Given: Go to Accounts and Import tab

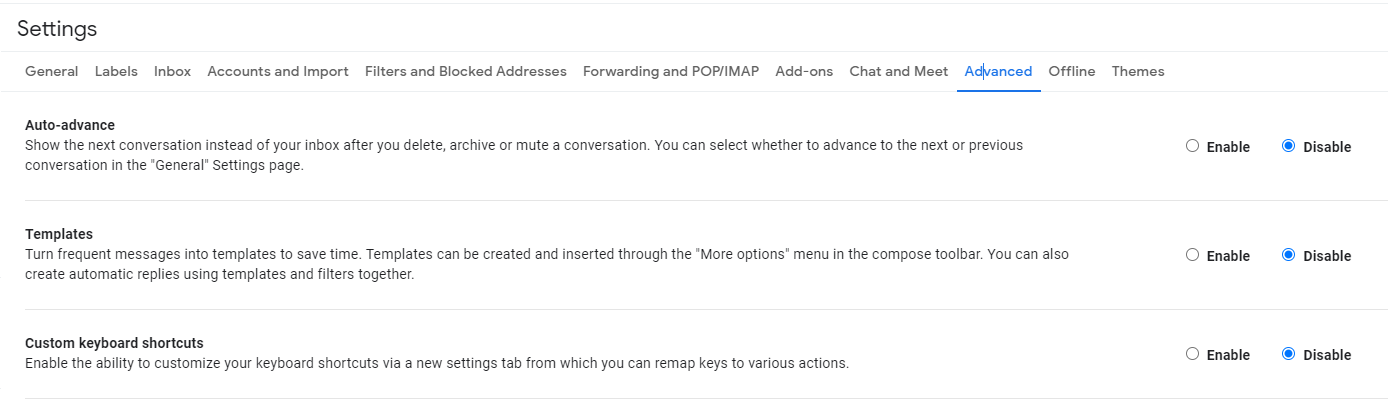Looking at the screenshot, I should click(x=278, y=71).
